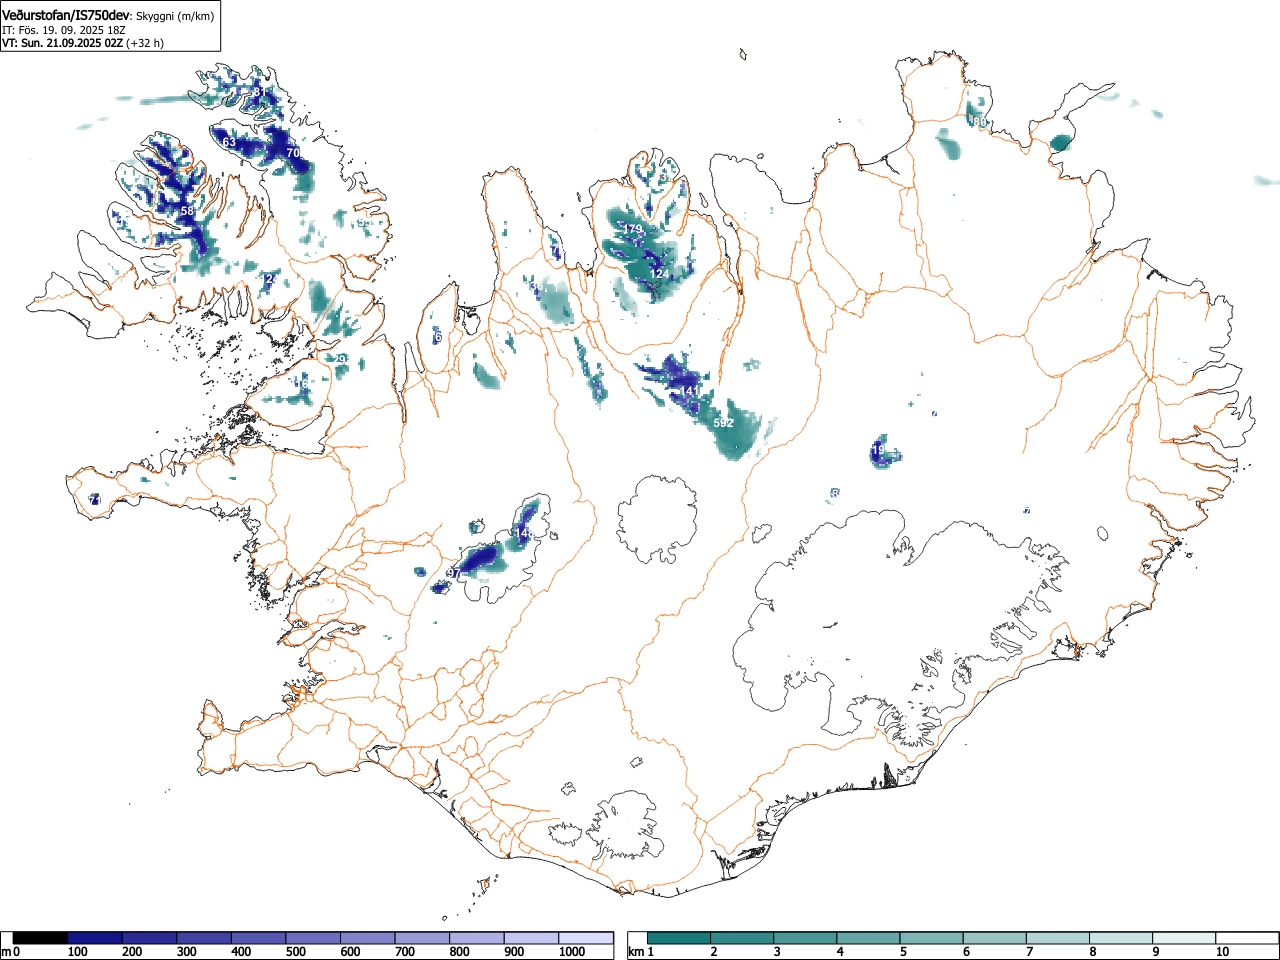Click the palest 900–1000 m legend swatch
This screenshot has width=1280, height=960.
coord(531,938)
